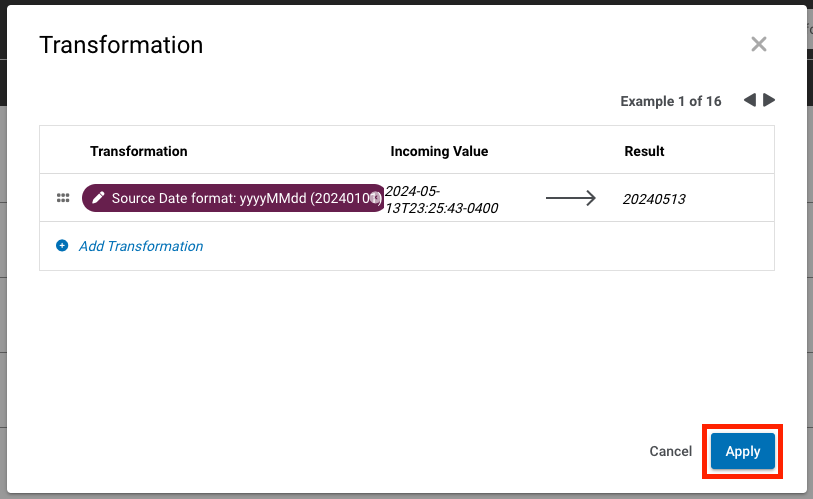
Task: Select the result value 20240513
Action: click(654, 199)
